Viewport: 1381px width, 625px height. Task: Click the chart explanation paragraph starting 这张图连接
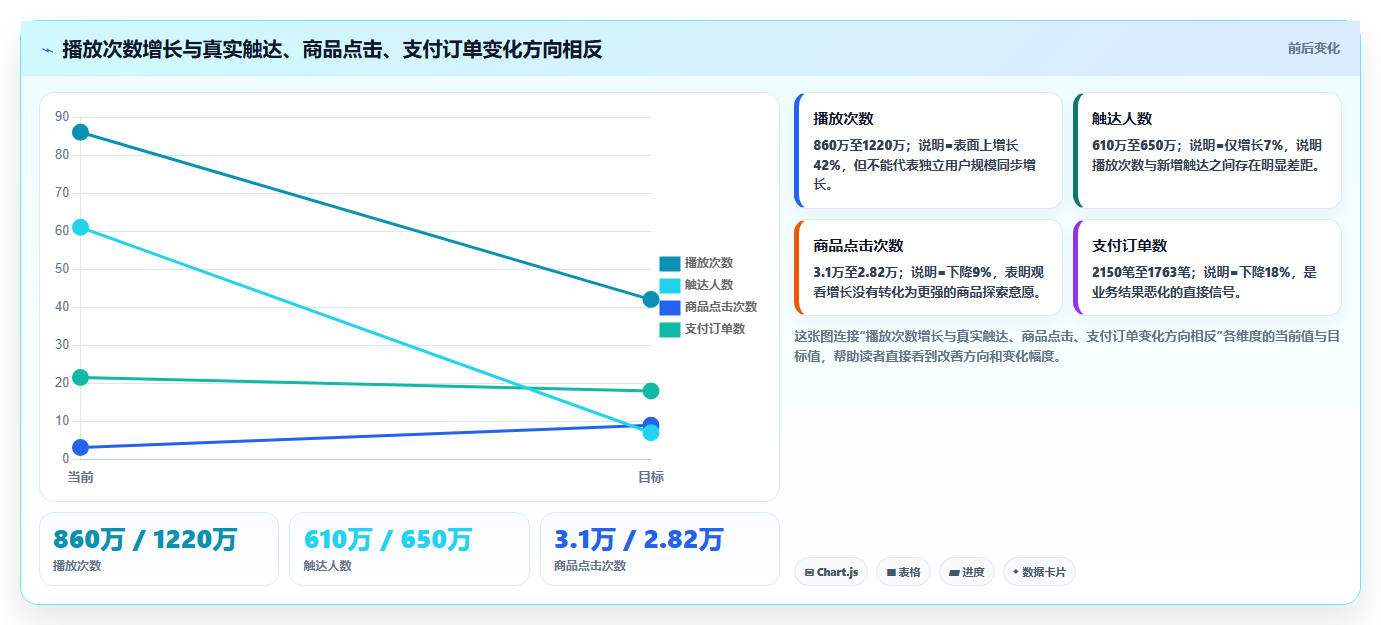coord(1067,346)
